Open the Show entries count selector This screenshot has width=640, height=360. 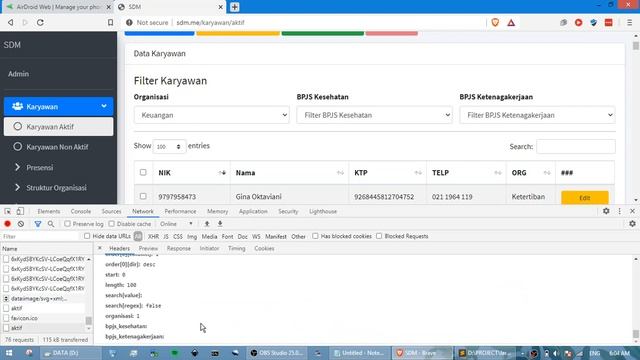[x=169, y=146]
